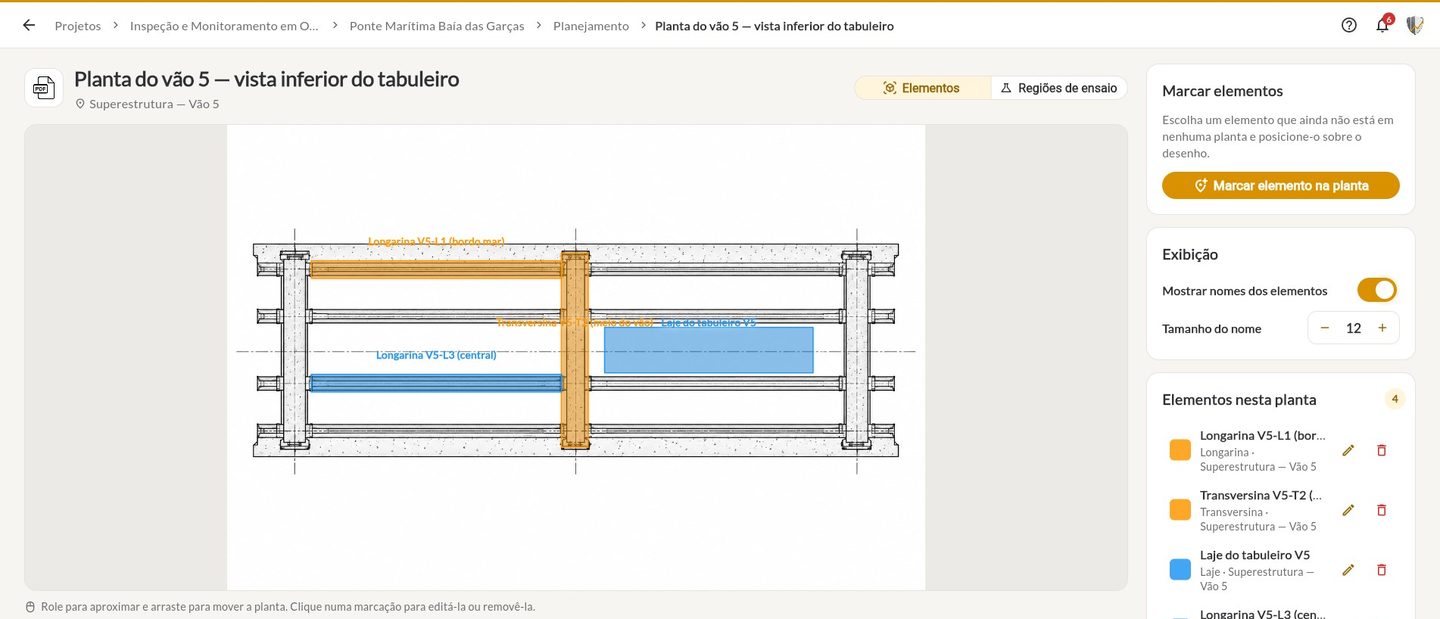The height and width of the screenshot is (619, 1440).
Task: Click orange swatch for Longarina V5-L1
Action: point(1180,450)
